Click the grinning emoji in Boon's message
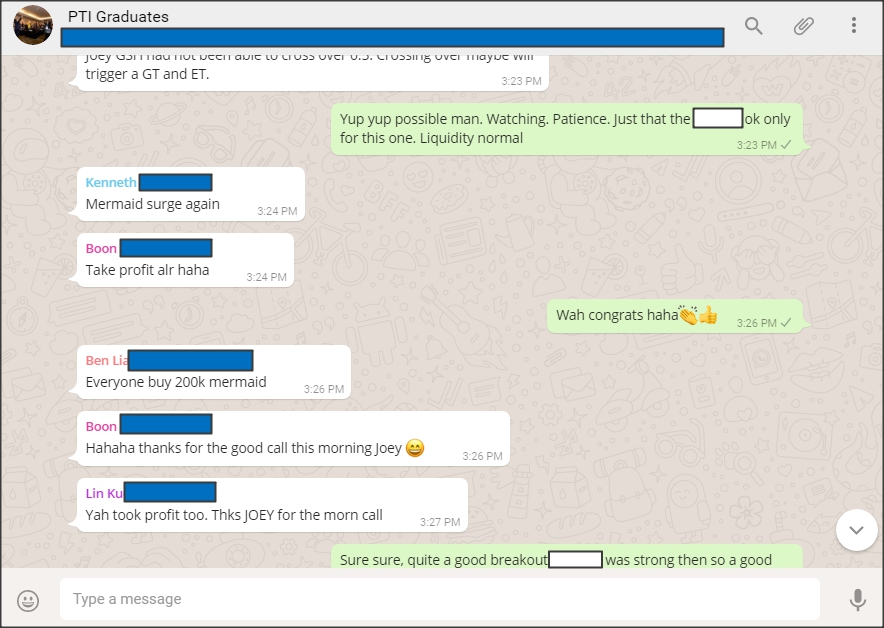The image size is (884, 628). 415,448
